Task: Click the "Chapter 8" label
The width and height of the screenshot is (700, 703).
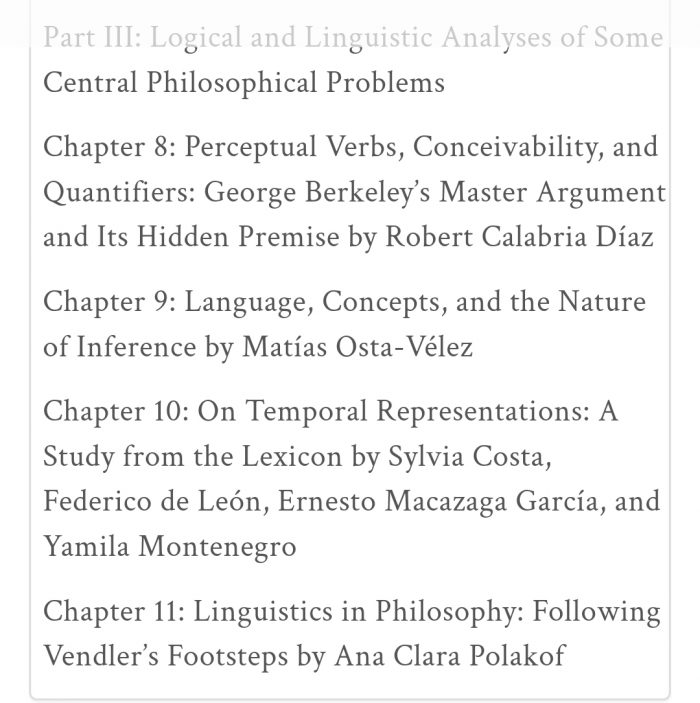Action: [108, 147]
